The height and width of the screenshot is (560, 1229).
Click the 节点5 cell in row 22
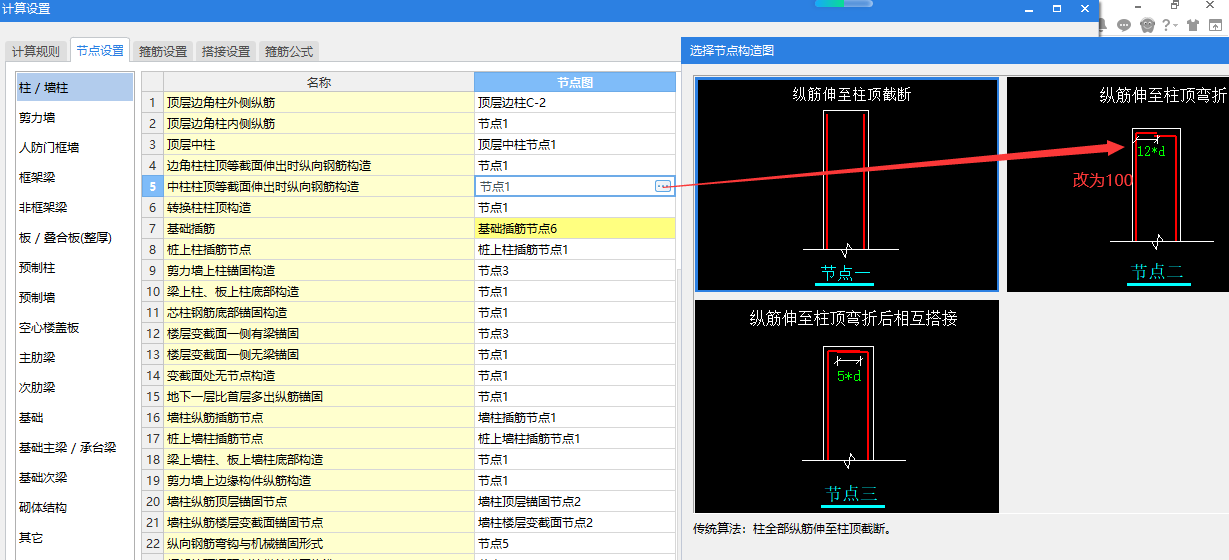tap(575, 543)
